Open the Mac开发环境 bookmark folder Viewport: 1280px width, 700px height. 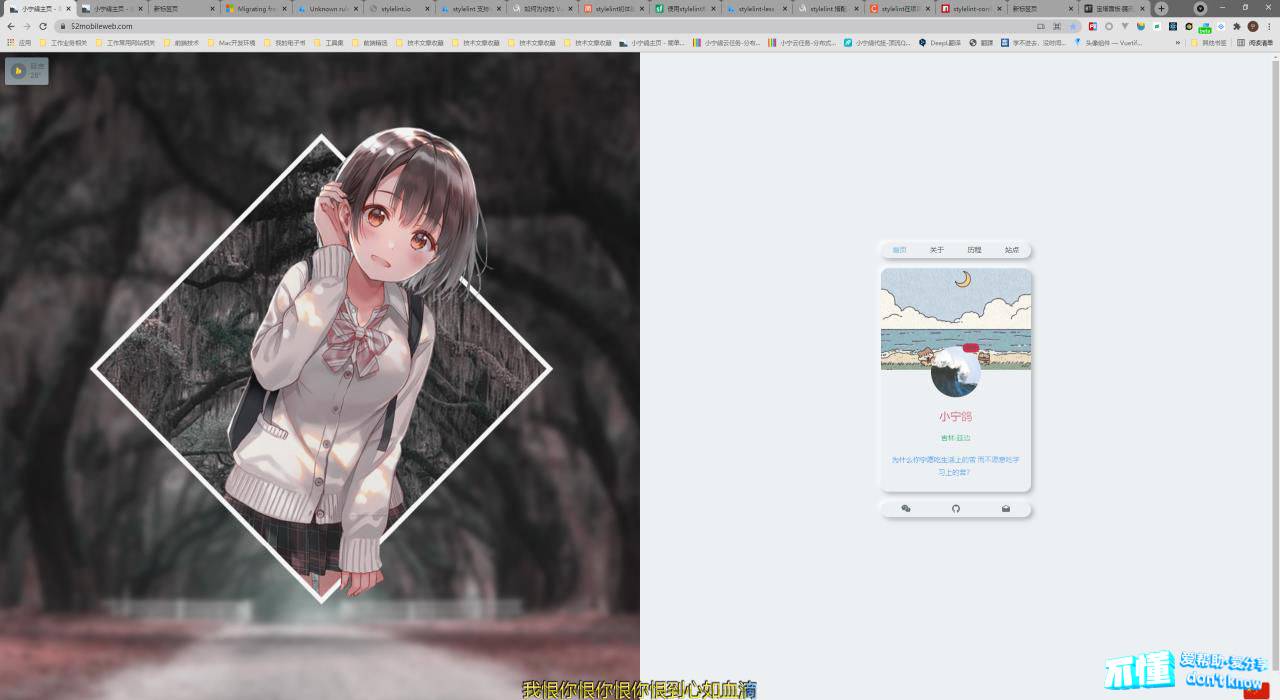click(x=231, y=43)
